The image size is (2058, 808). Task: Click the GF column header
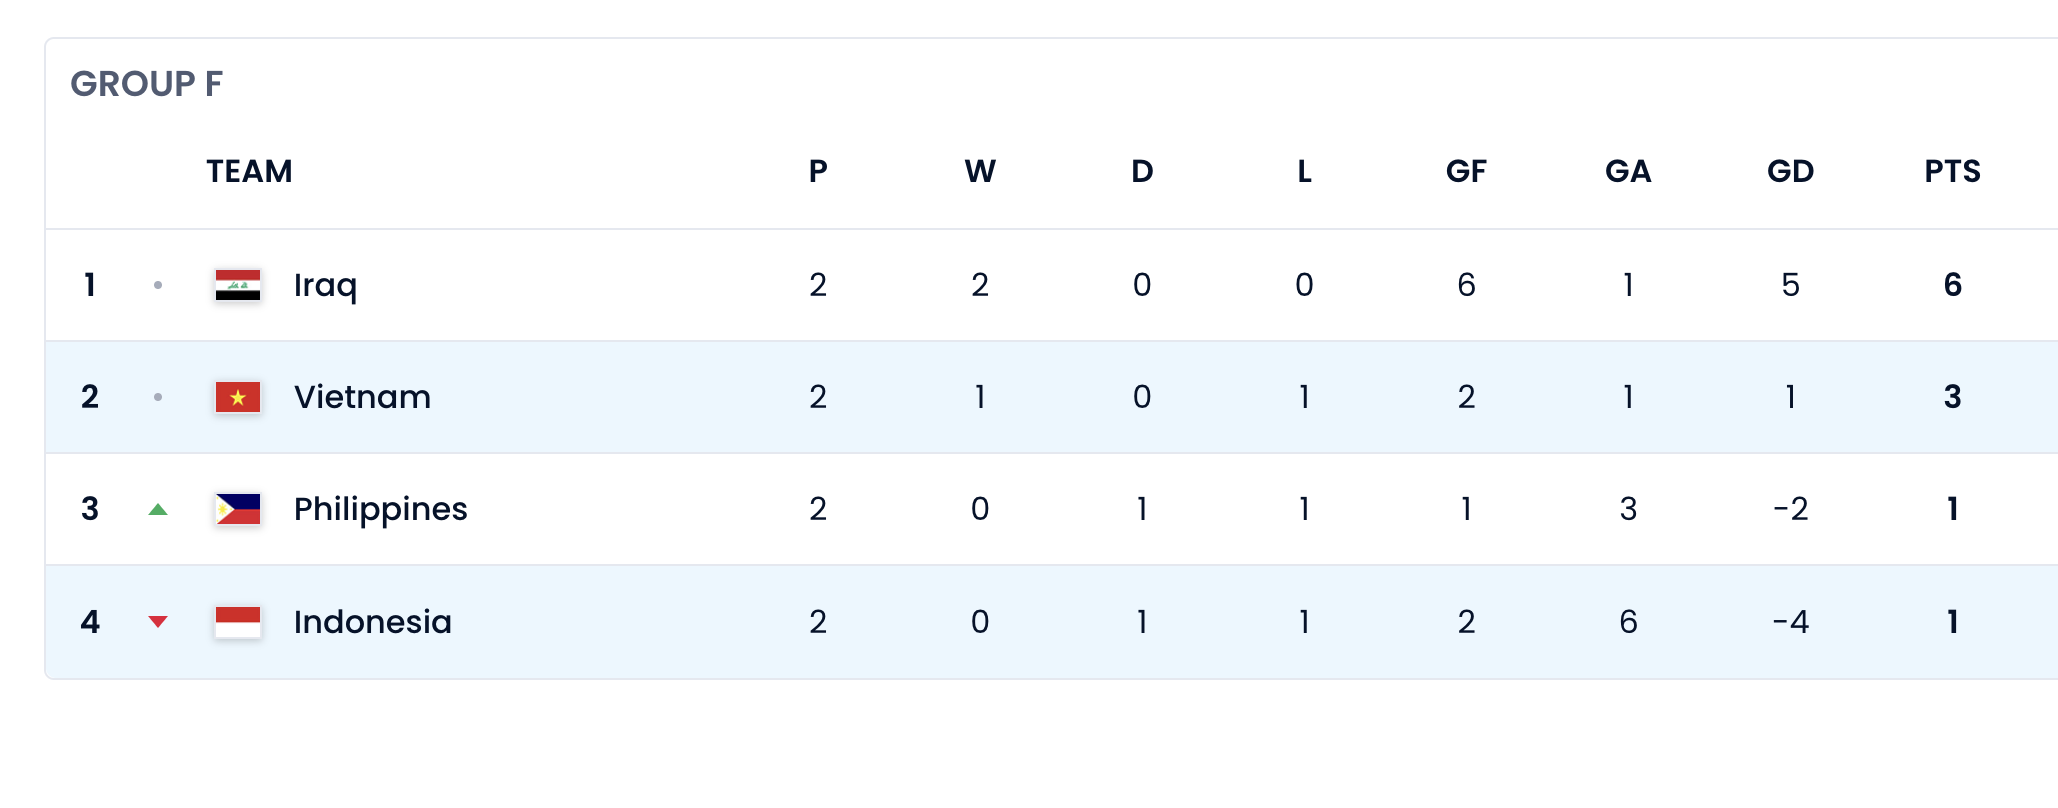(x=1466, y=171)
